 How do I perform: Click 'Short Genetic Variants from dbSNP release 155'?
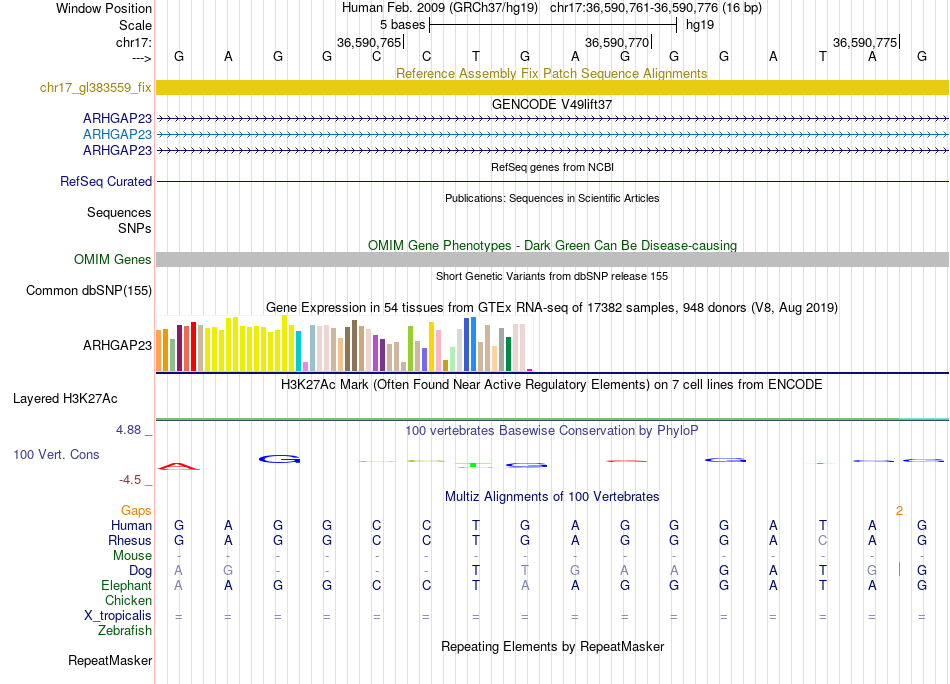(552, 276)
